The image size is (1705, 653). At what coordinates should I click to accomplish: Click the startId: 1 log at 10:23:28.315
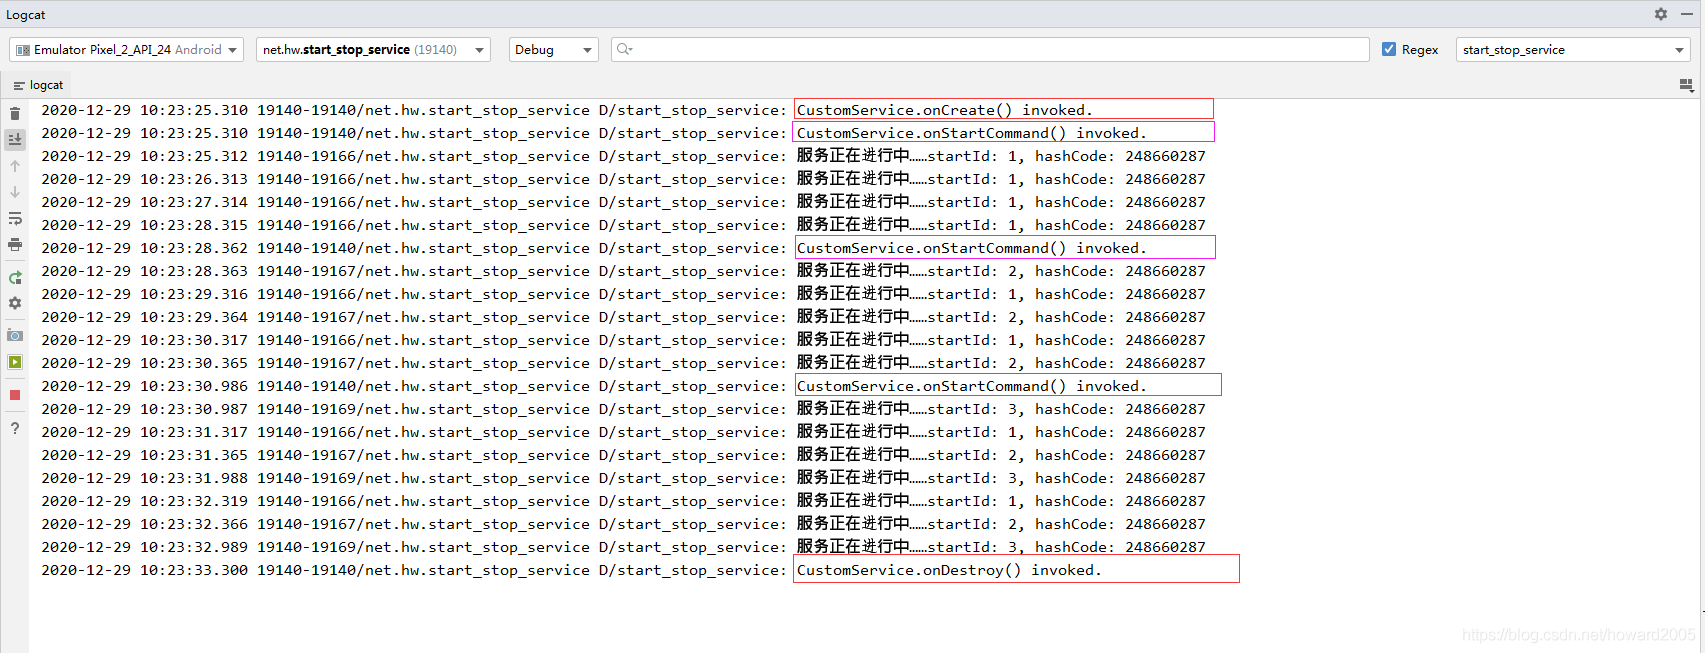1001,225
